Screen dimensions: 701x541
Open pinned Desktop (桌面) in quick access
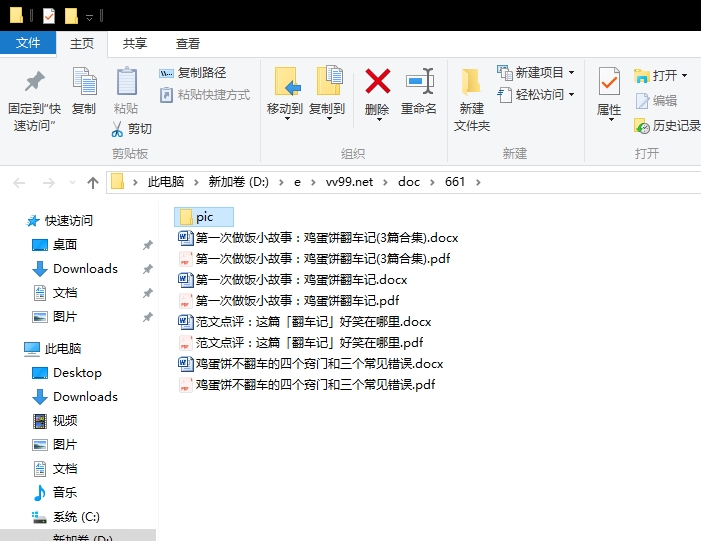tap(55, 245)
